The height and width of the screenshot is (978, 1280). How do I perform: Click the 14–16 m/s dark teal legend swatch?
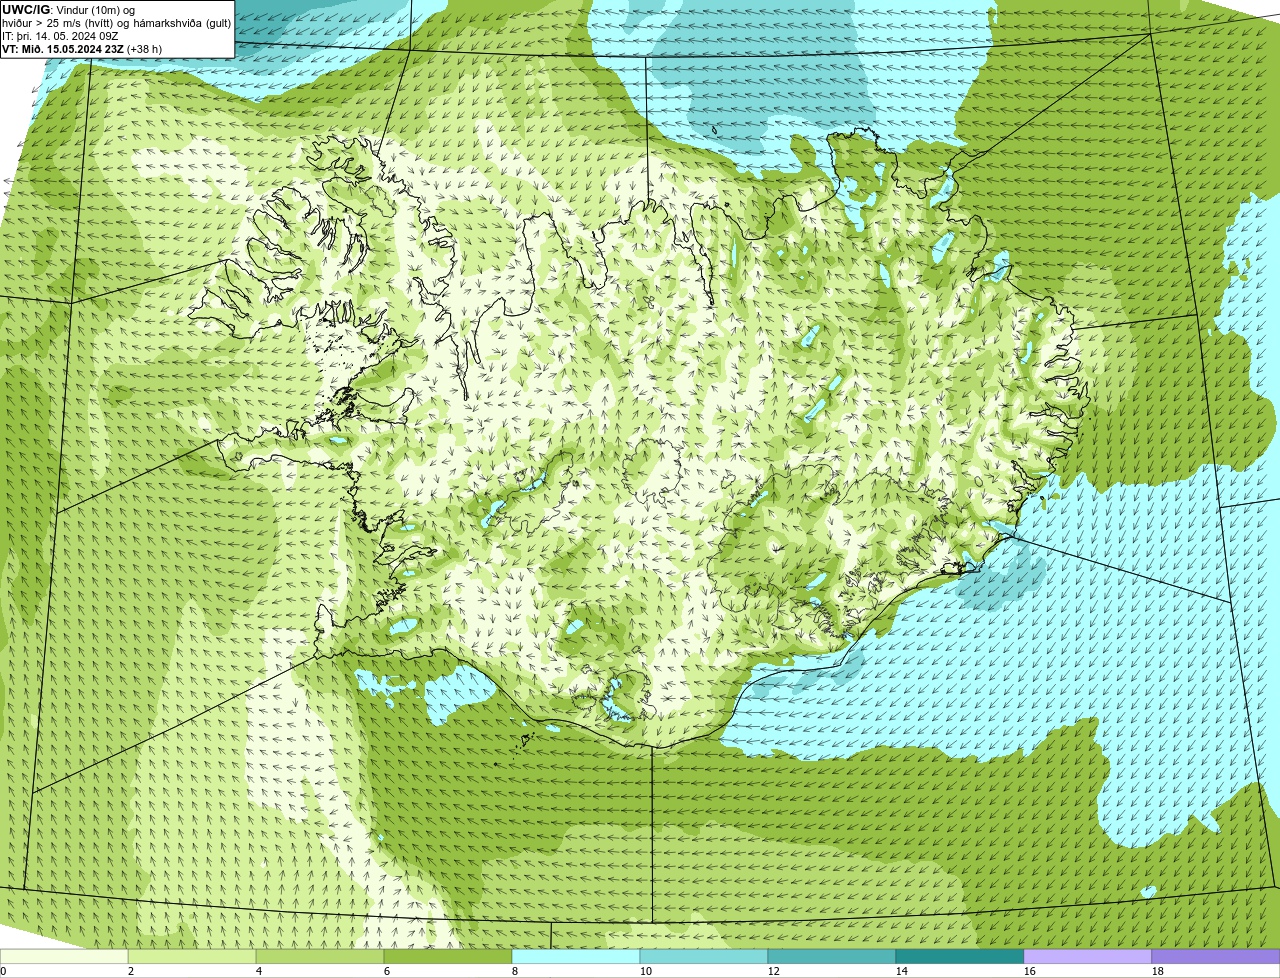click(x=960, y=956)
